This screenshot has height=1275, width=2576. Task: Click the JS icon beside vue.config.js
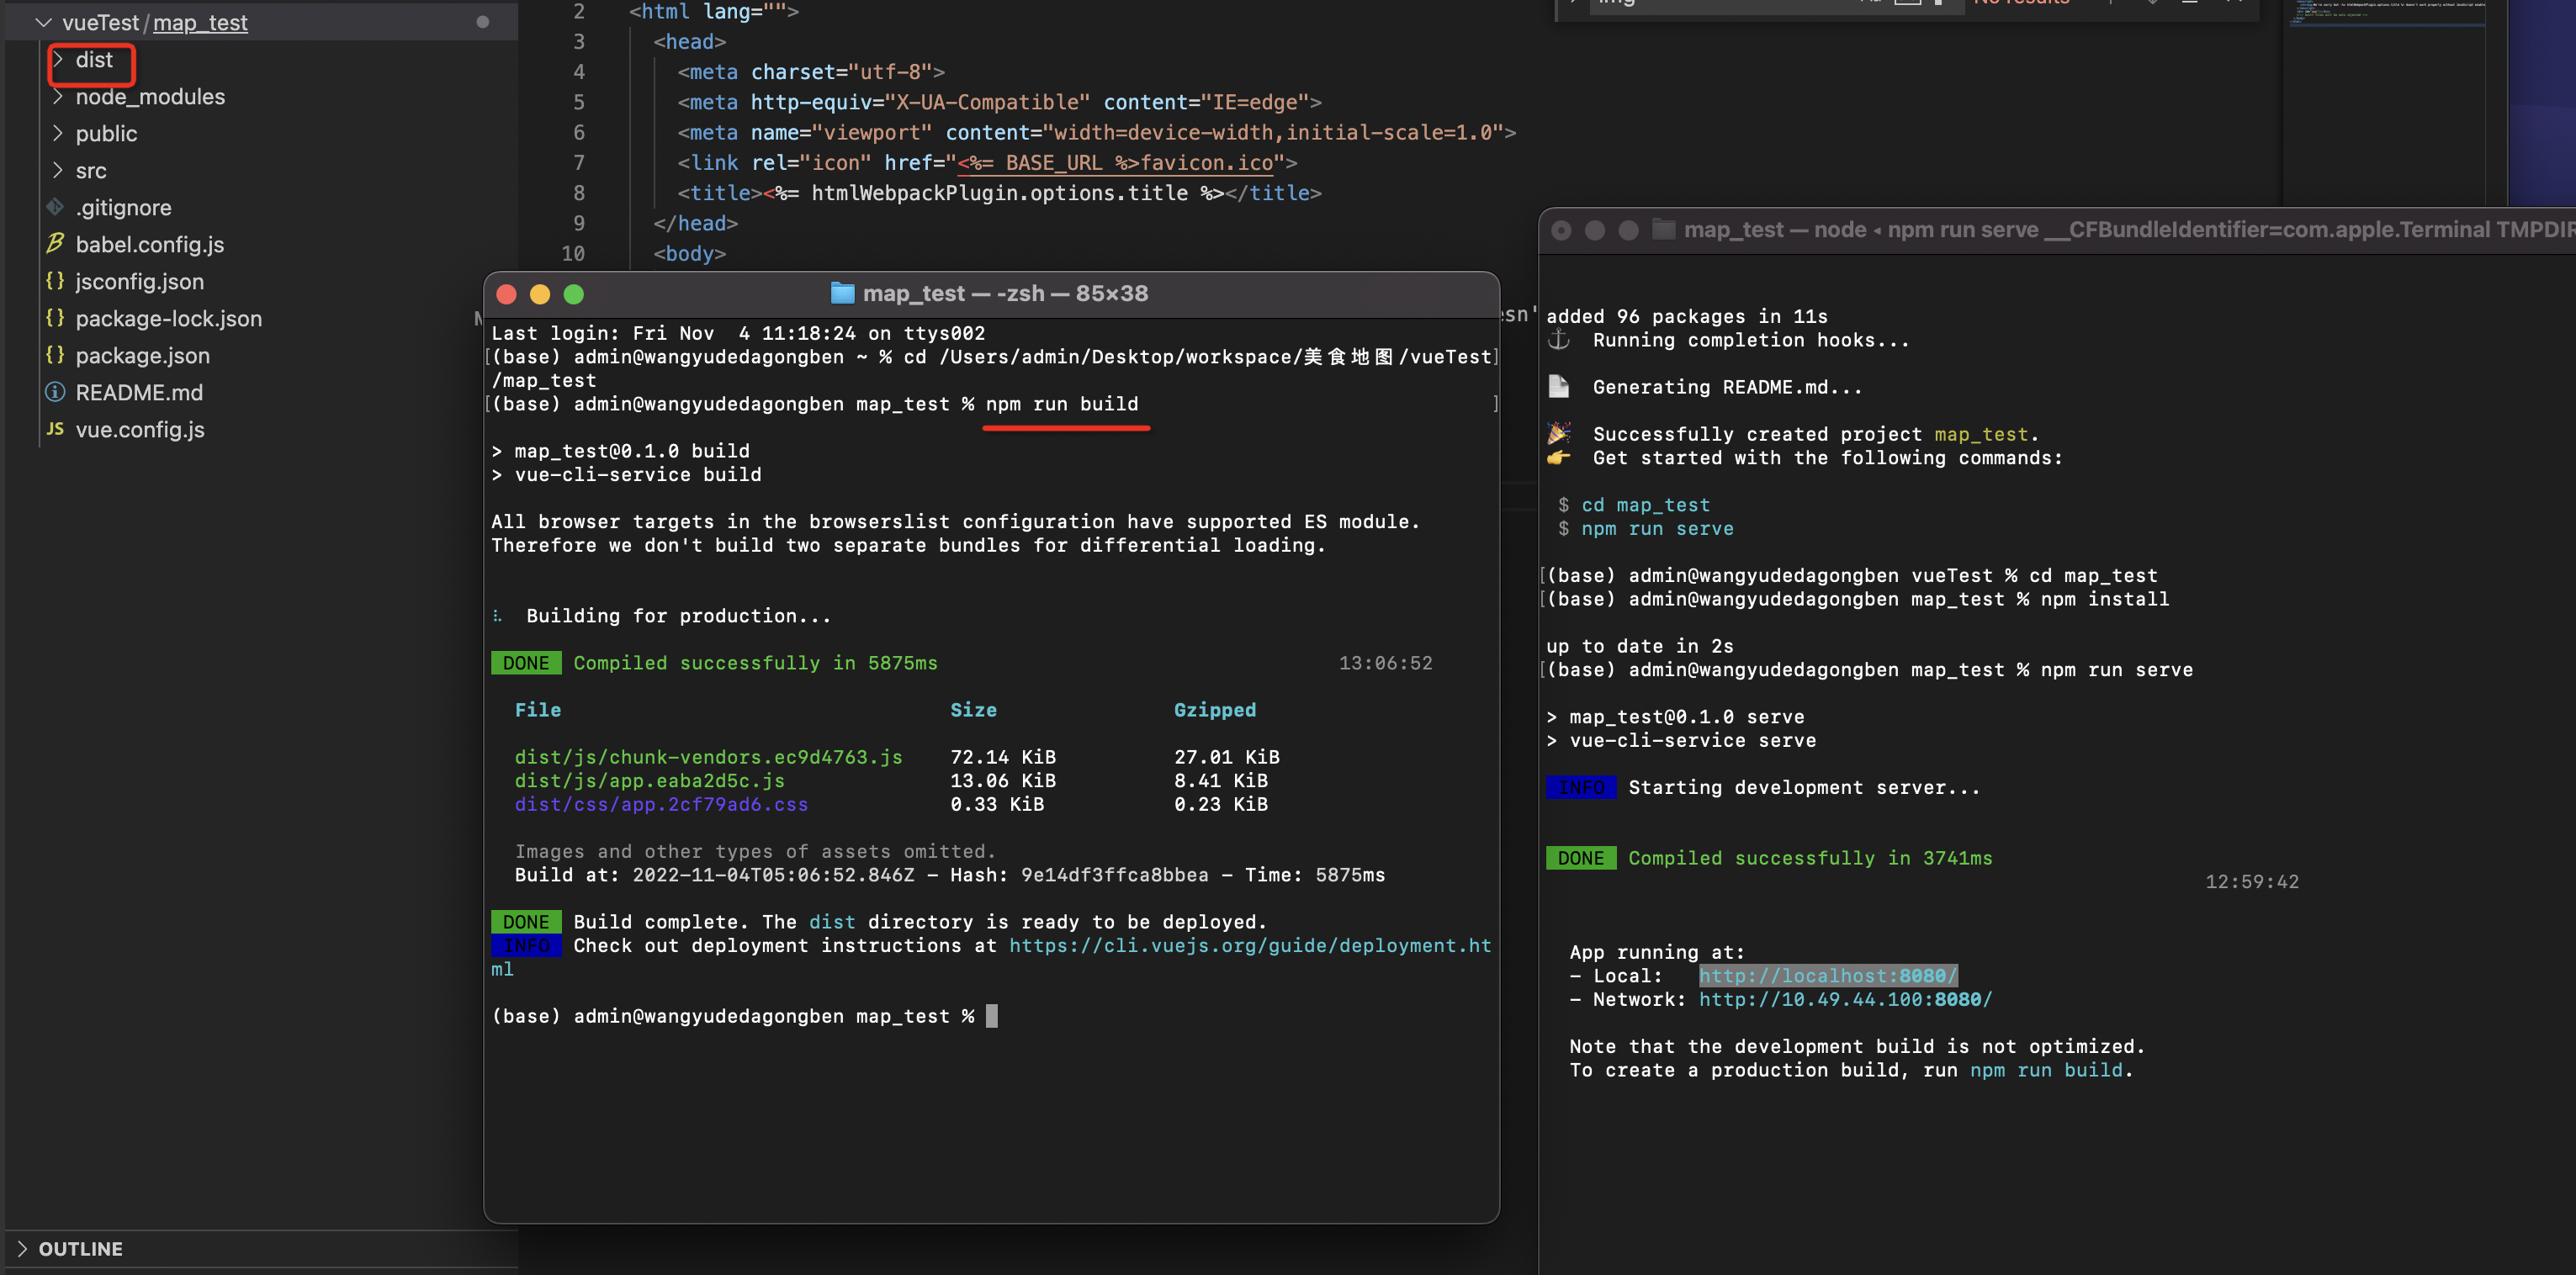click(x=55, y=429)
